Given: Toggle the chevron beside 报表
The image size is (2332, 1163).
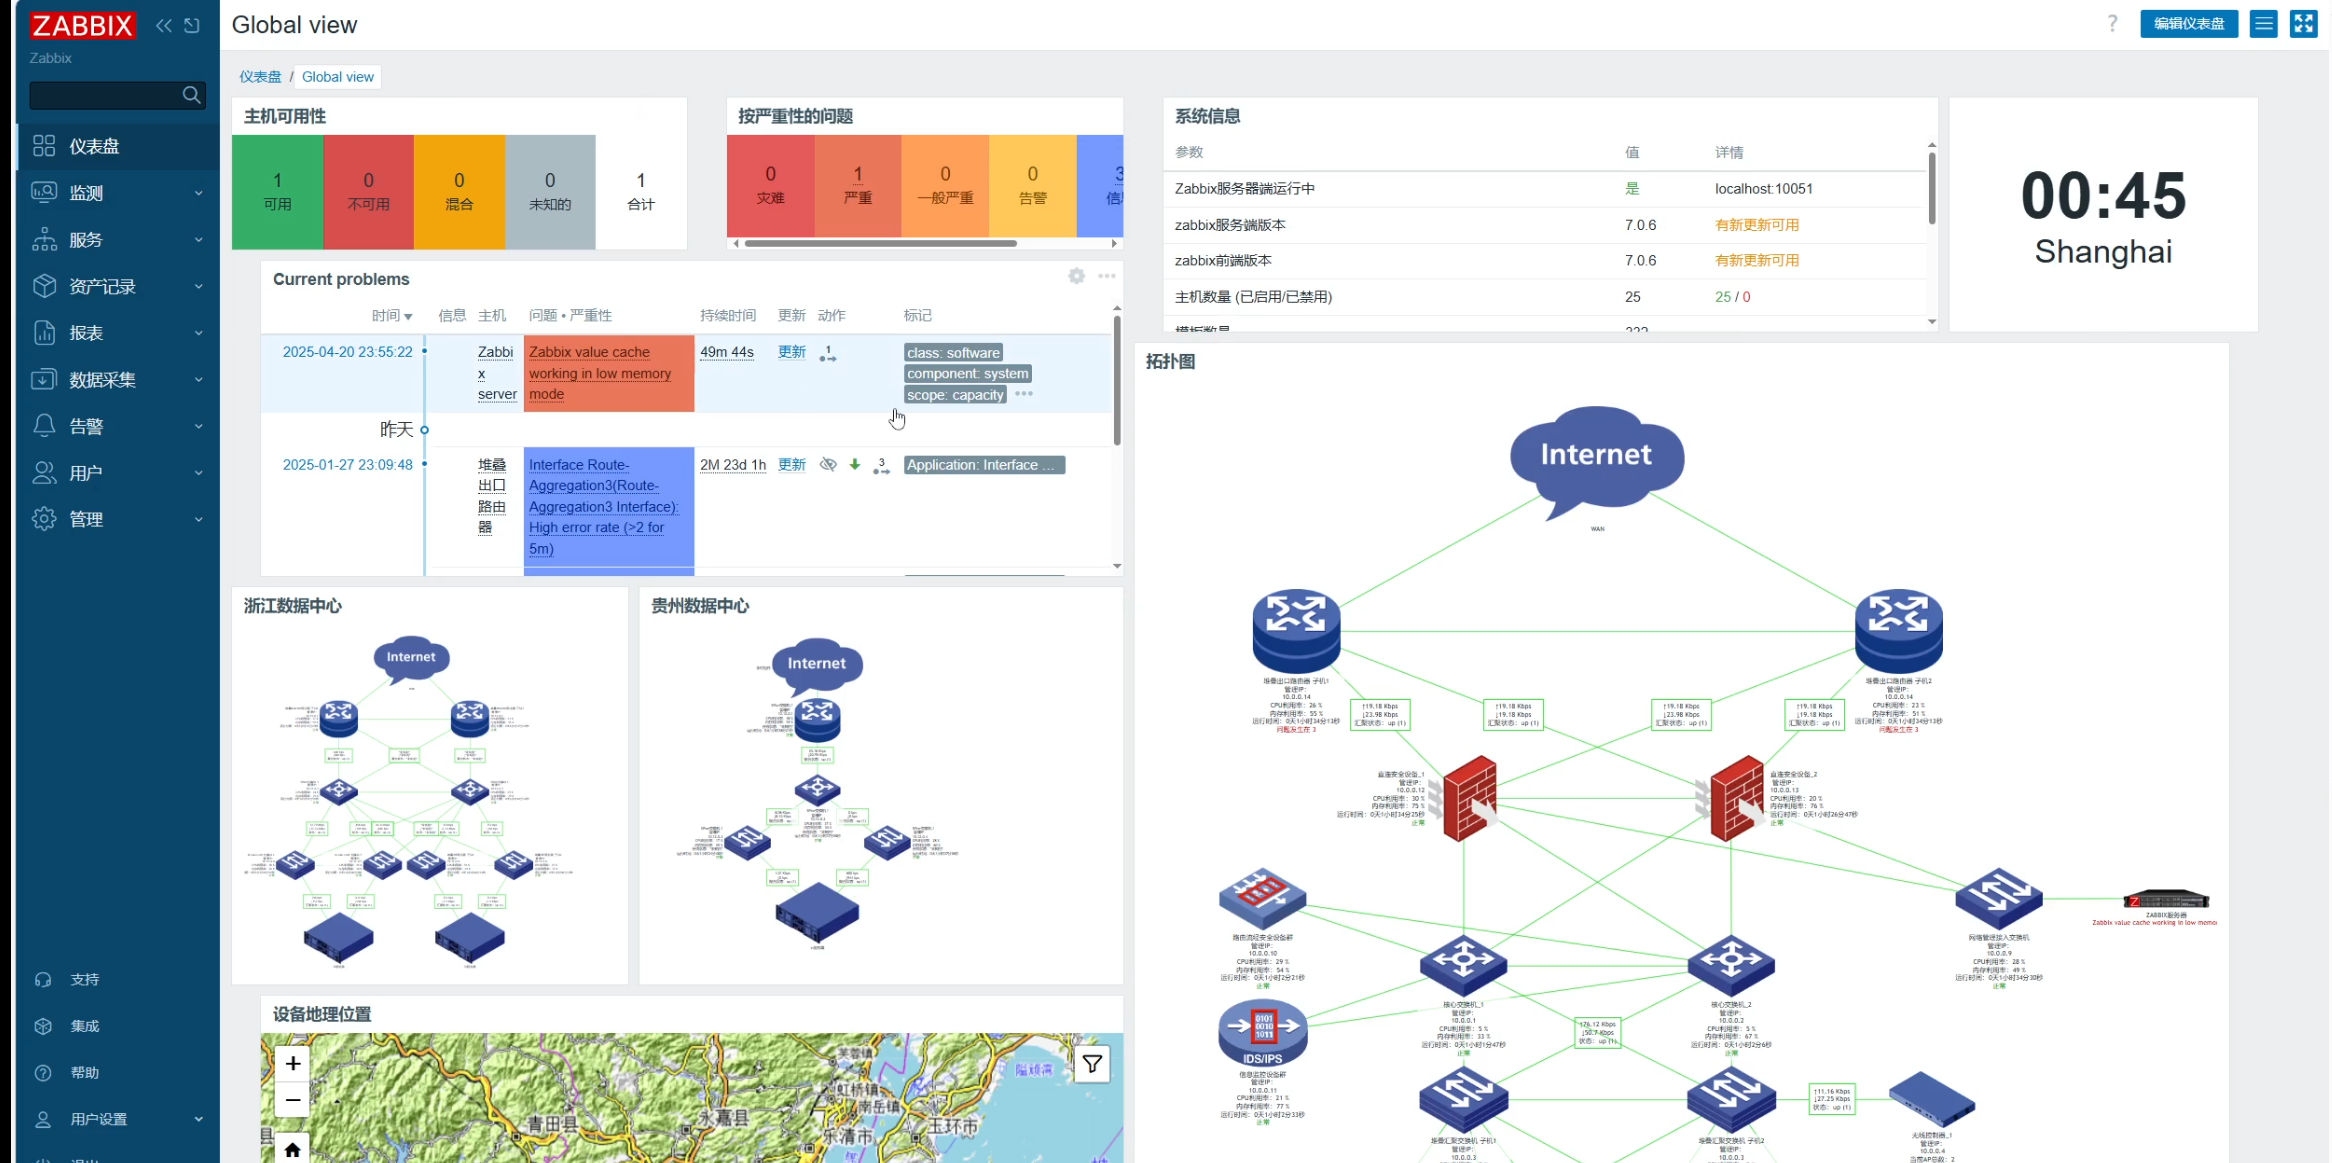Looking at the screenshot, I should (x=198, y=333).
